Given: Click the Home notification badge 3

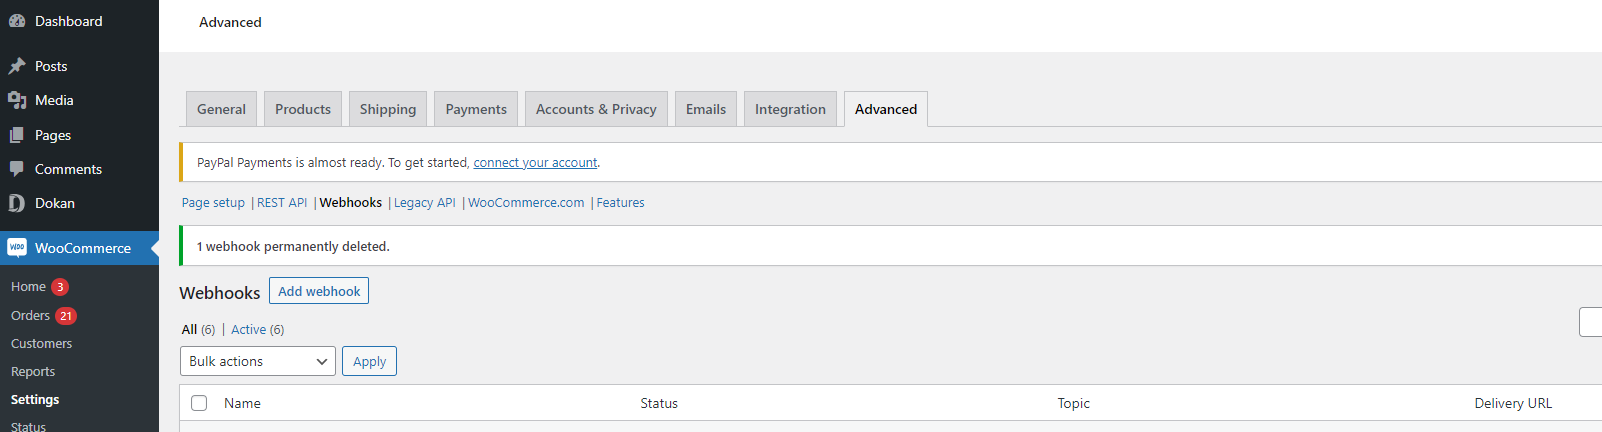Looking at the screenshot, I should [60, 287].
